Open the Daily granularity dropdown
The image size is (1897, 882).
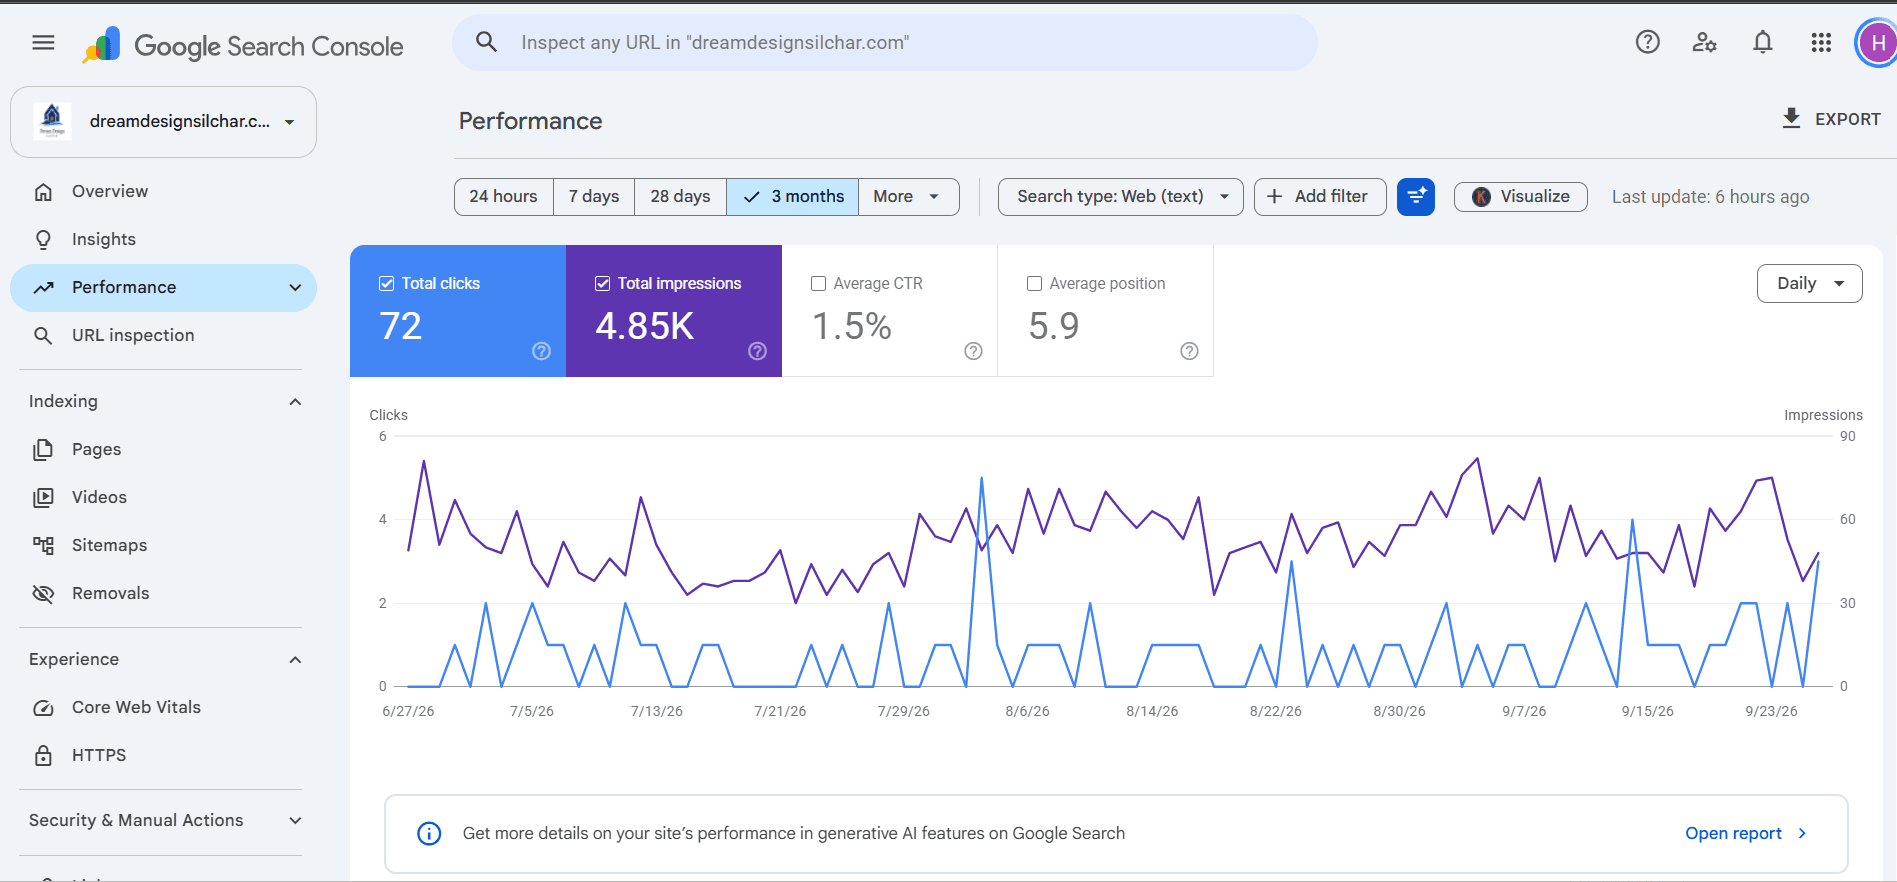[1810, 283]
